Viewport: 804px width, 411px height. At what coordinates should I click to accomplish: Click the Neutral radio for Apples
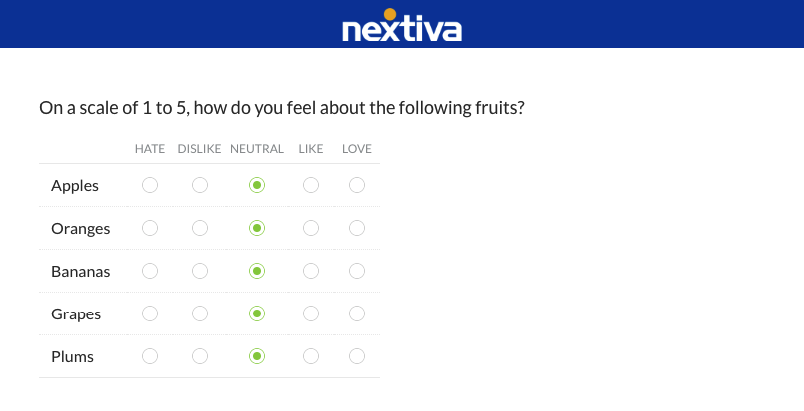[257, 185]
